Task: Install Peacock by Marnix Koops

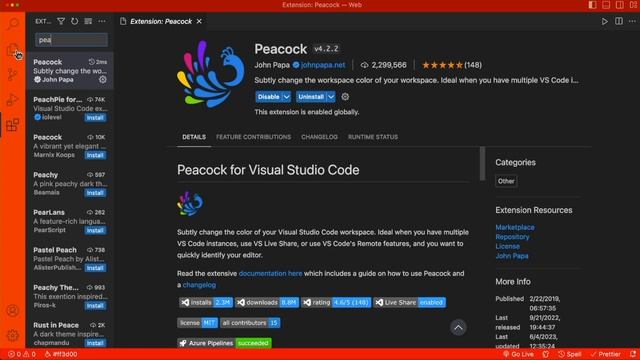Action: (95, 155)
